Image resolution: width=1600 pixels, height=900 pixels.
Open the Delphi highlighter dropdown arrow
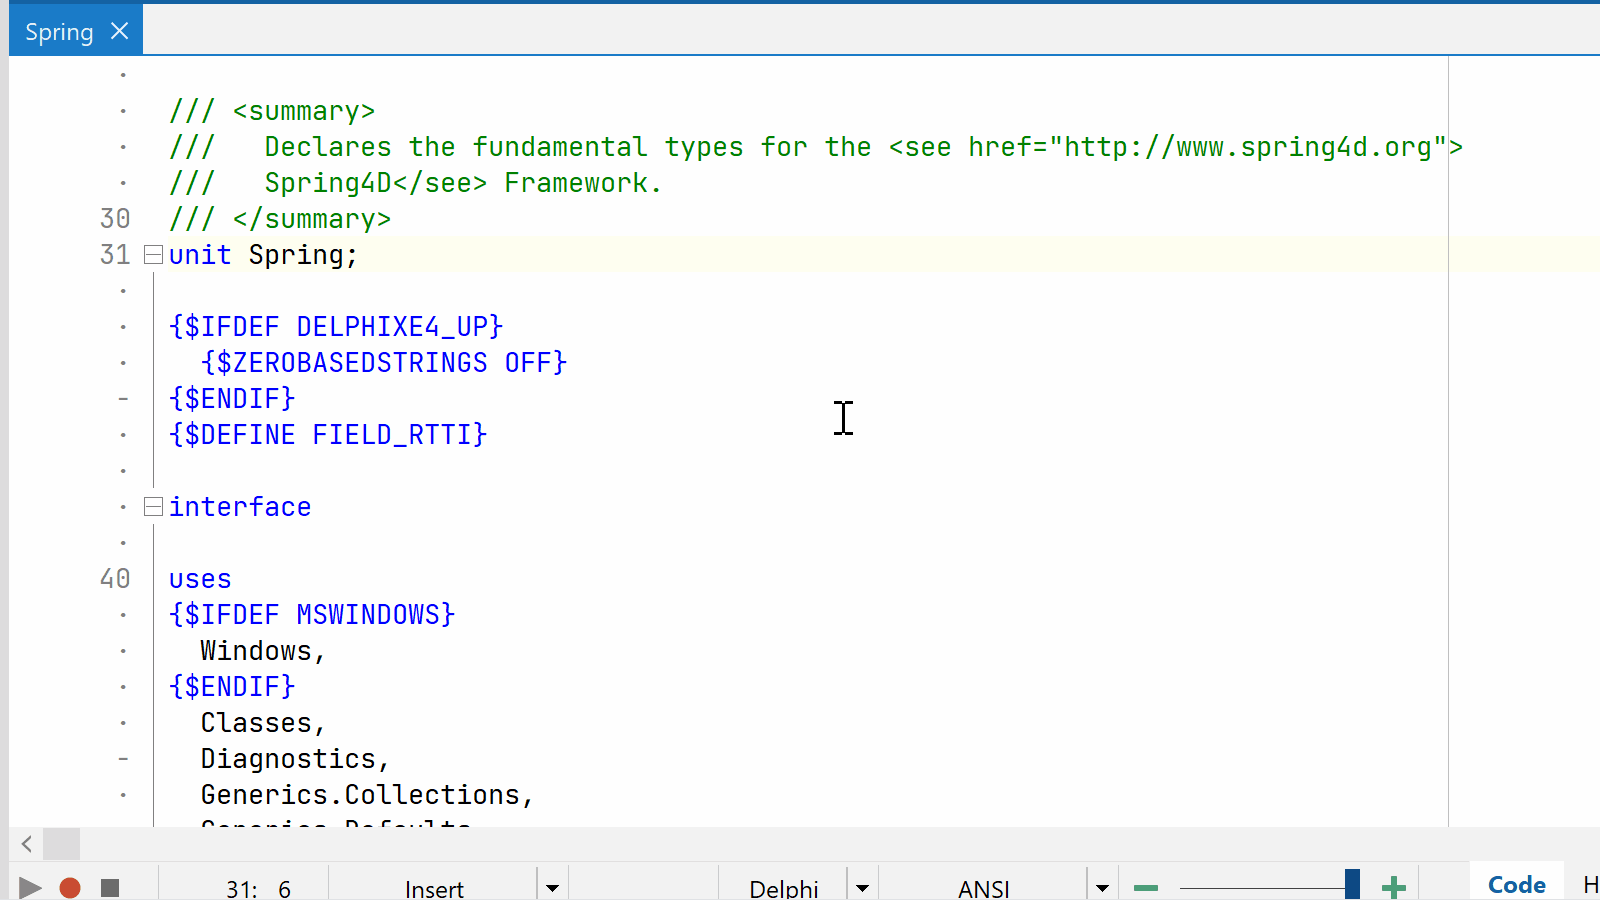point(862,888)
